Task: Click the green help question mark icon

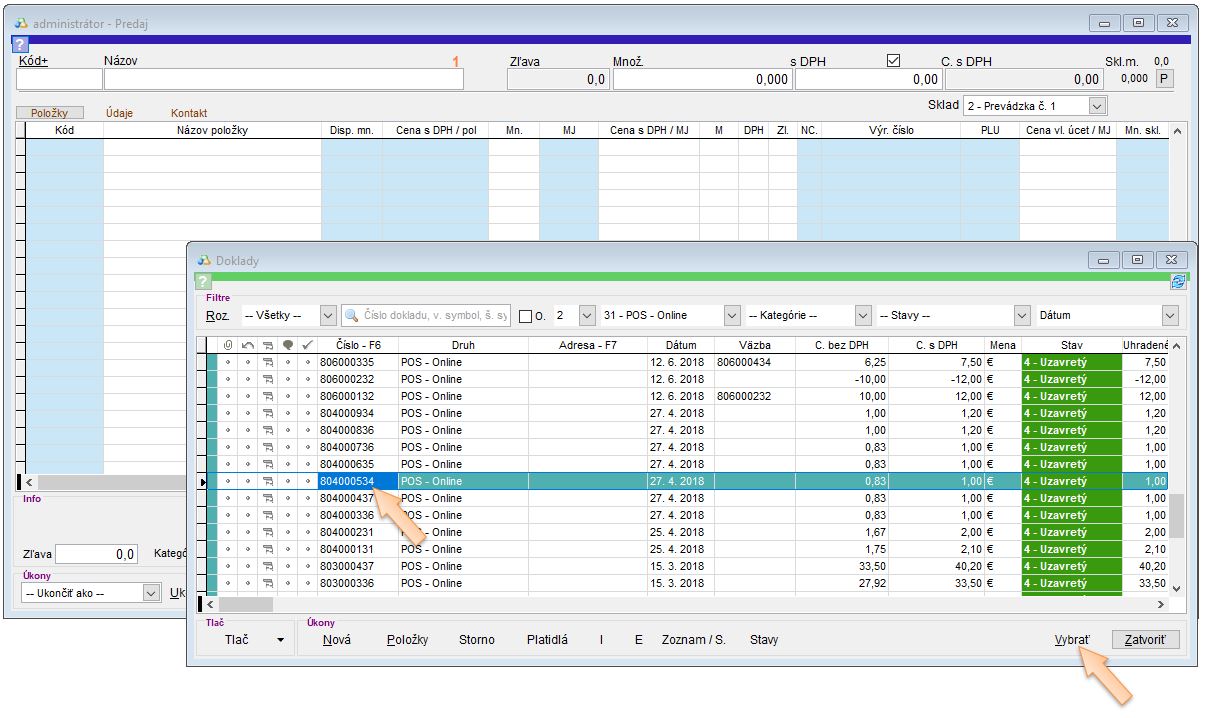Action: 202,282
